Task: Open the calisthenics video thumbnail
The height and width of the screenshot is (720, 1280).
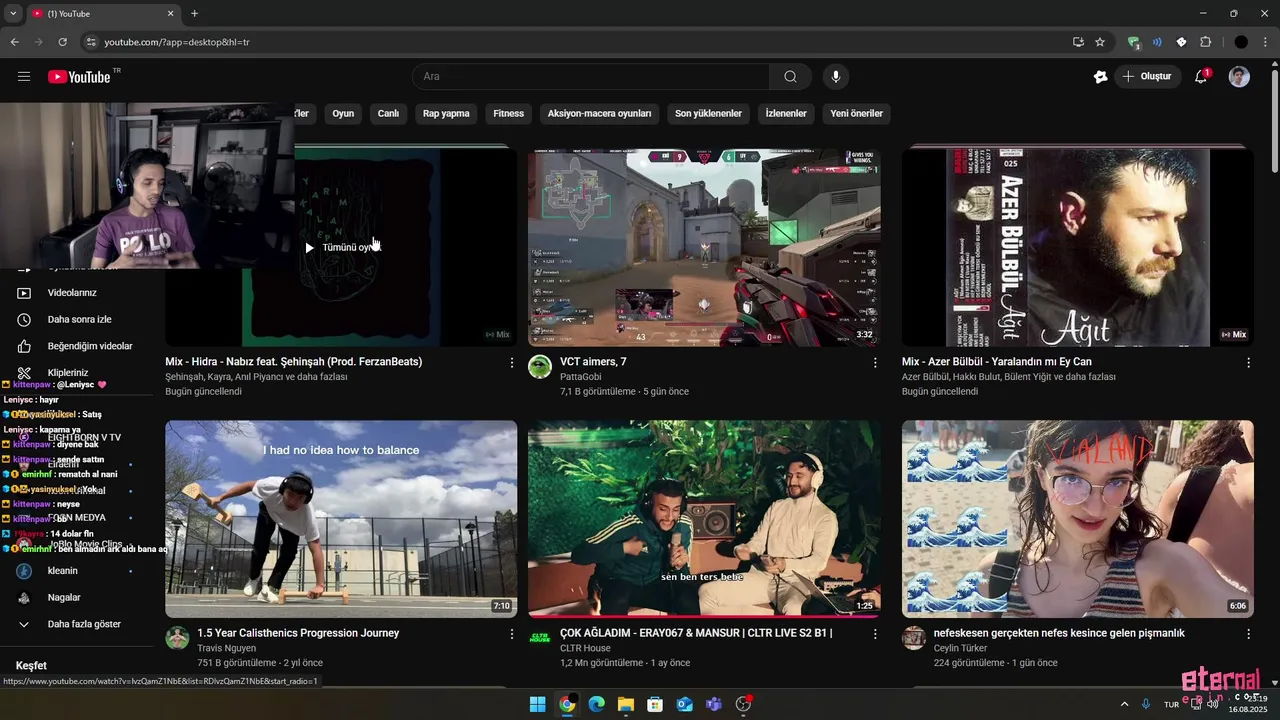Action: pyautogui.click(x=341, y=518)
